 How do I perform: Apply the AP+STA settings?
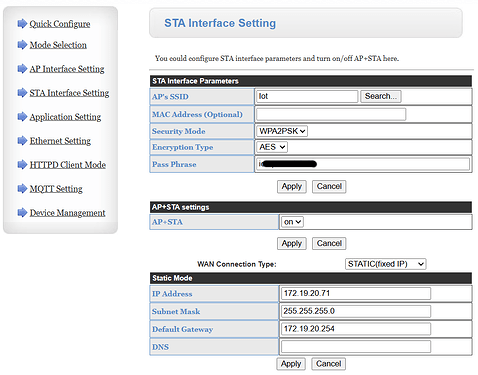[x=292, y=243]
